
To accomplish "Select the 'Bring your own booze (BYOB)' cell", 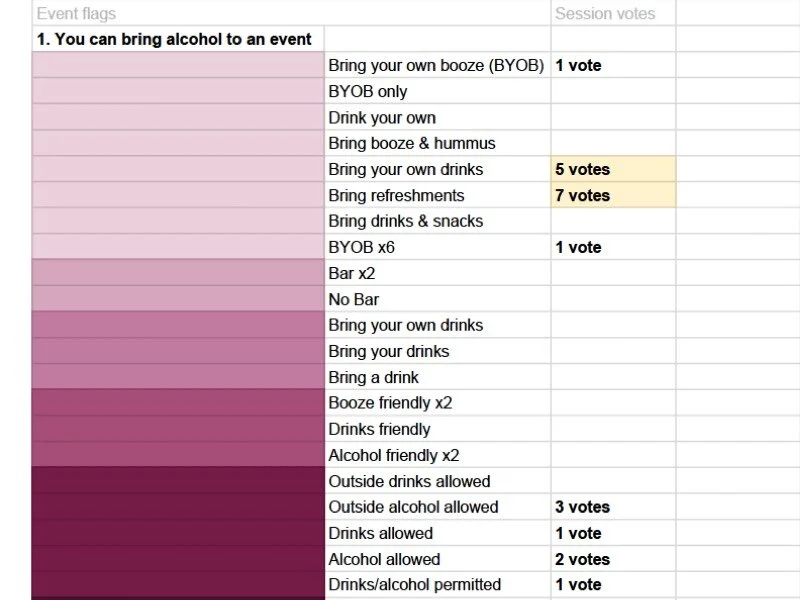I will (x=437, y=65).
